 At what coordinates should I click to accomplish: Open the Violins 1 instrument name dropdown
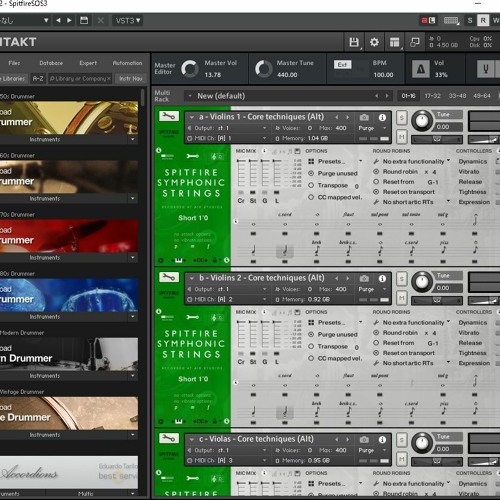coord(192,117)
